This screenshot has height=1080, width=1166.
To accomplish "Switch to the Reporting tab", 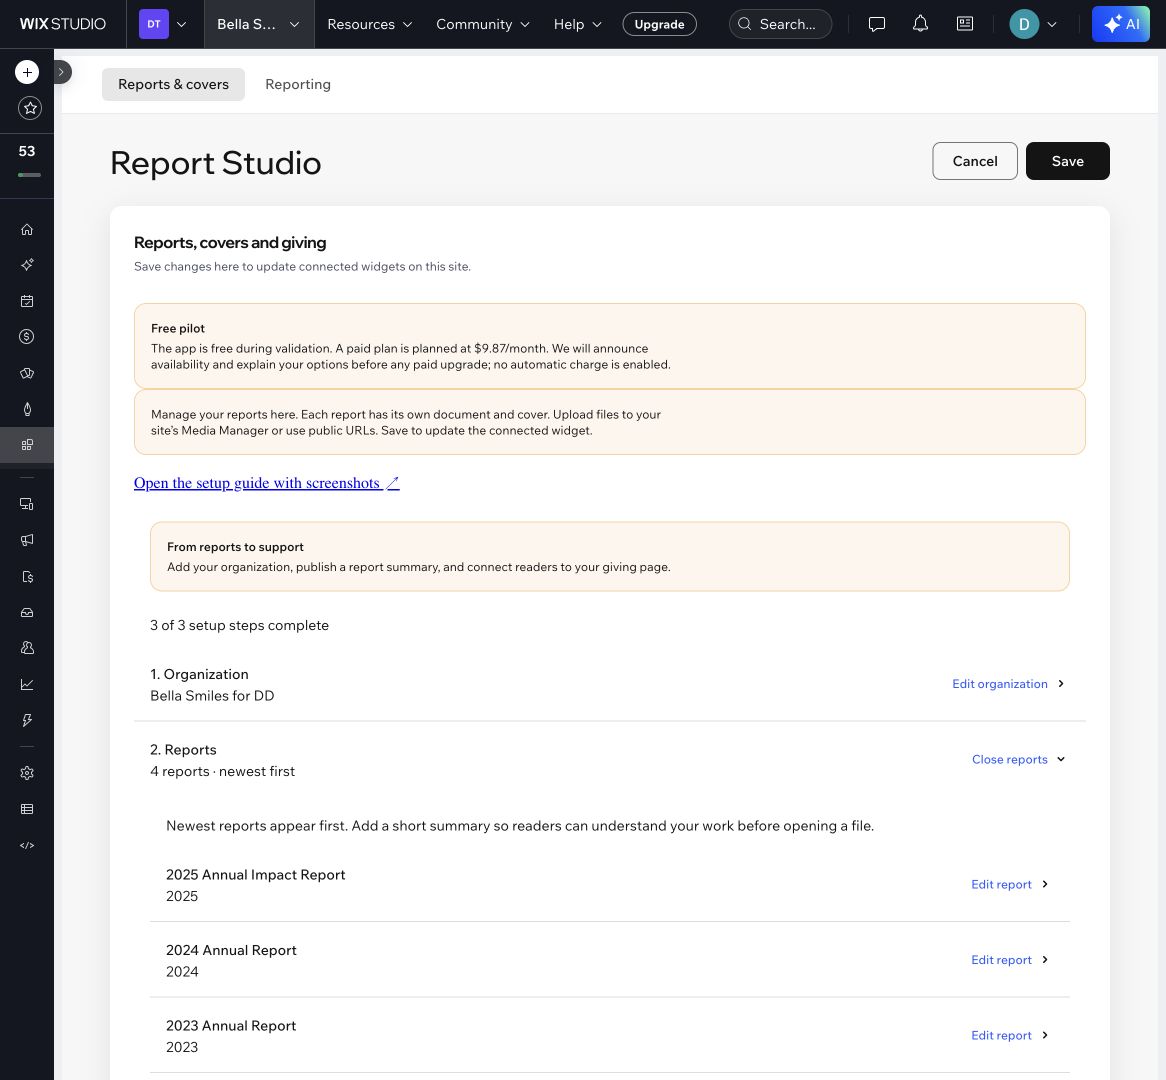I will [x=297, y=85].
